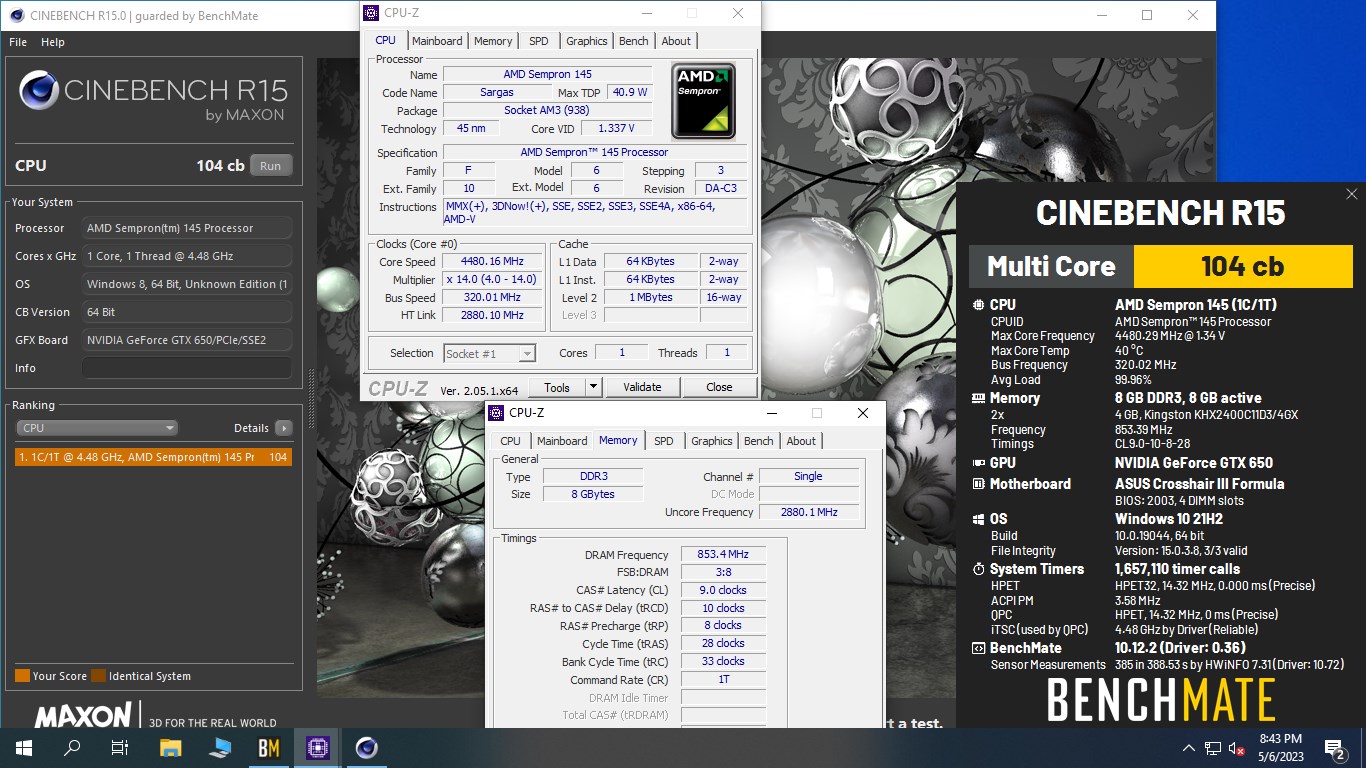The width and height of the screenshot is (1366, 768).
Task: Click the Cinebench R15 logo sphere icon
Action: 38,91
